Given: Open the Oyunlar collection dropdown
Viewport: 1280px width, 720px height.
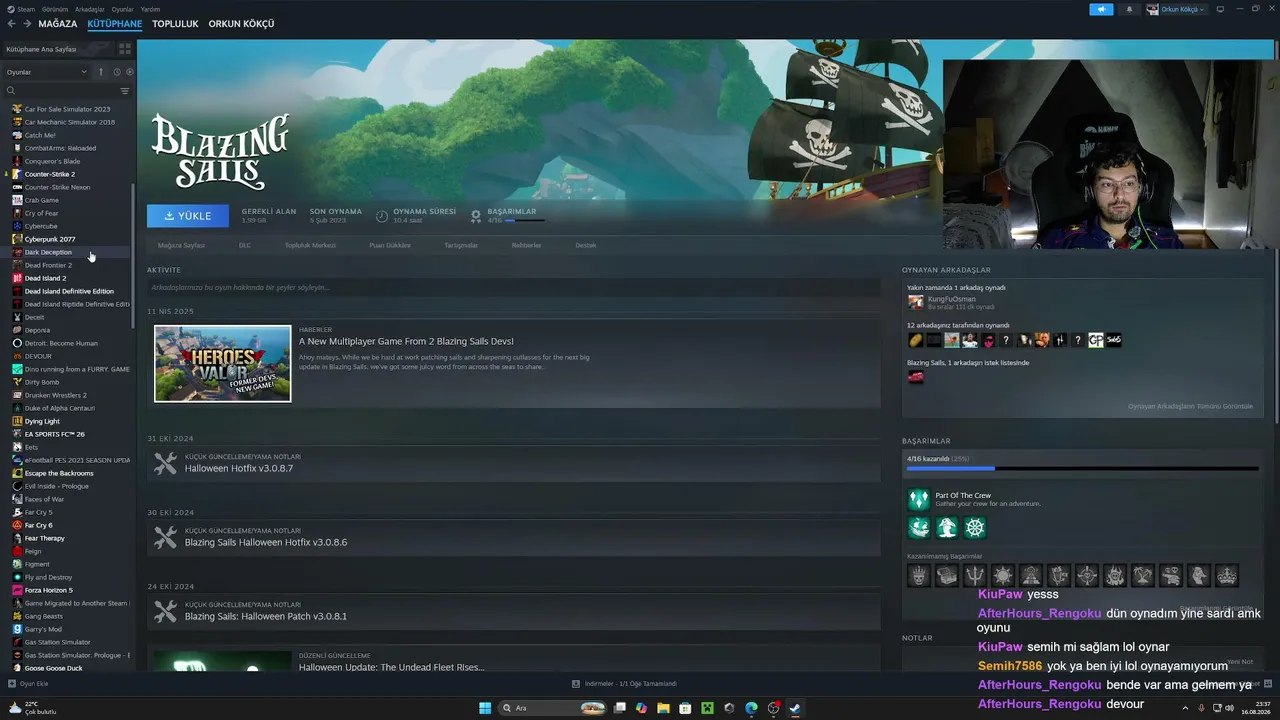Looking at the screenshot, I should point(46,72).
